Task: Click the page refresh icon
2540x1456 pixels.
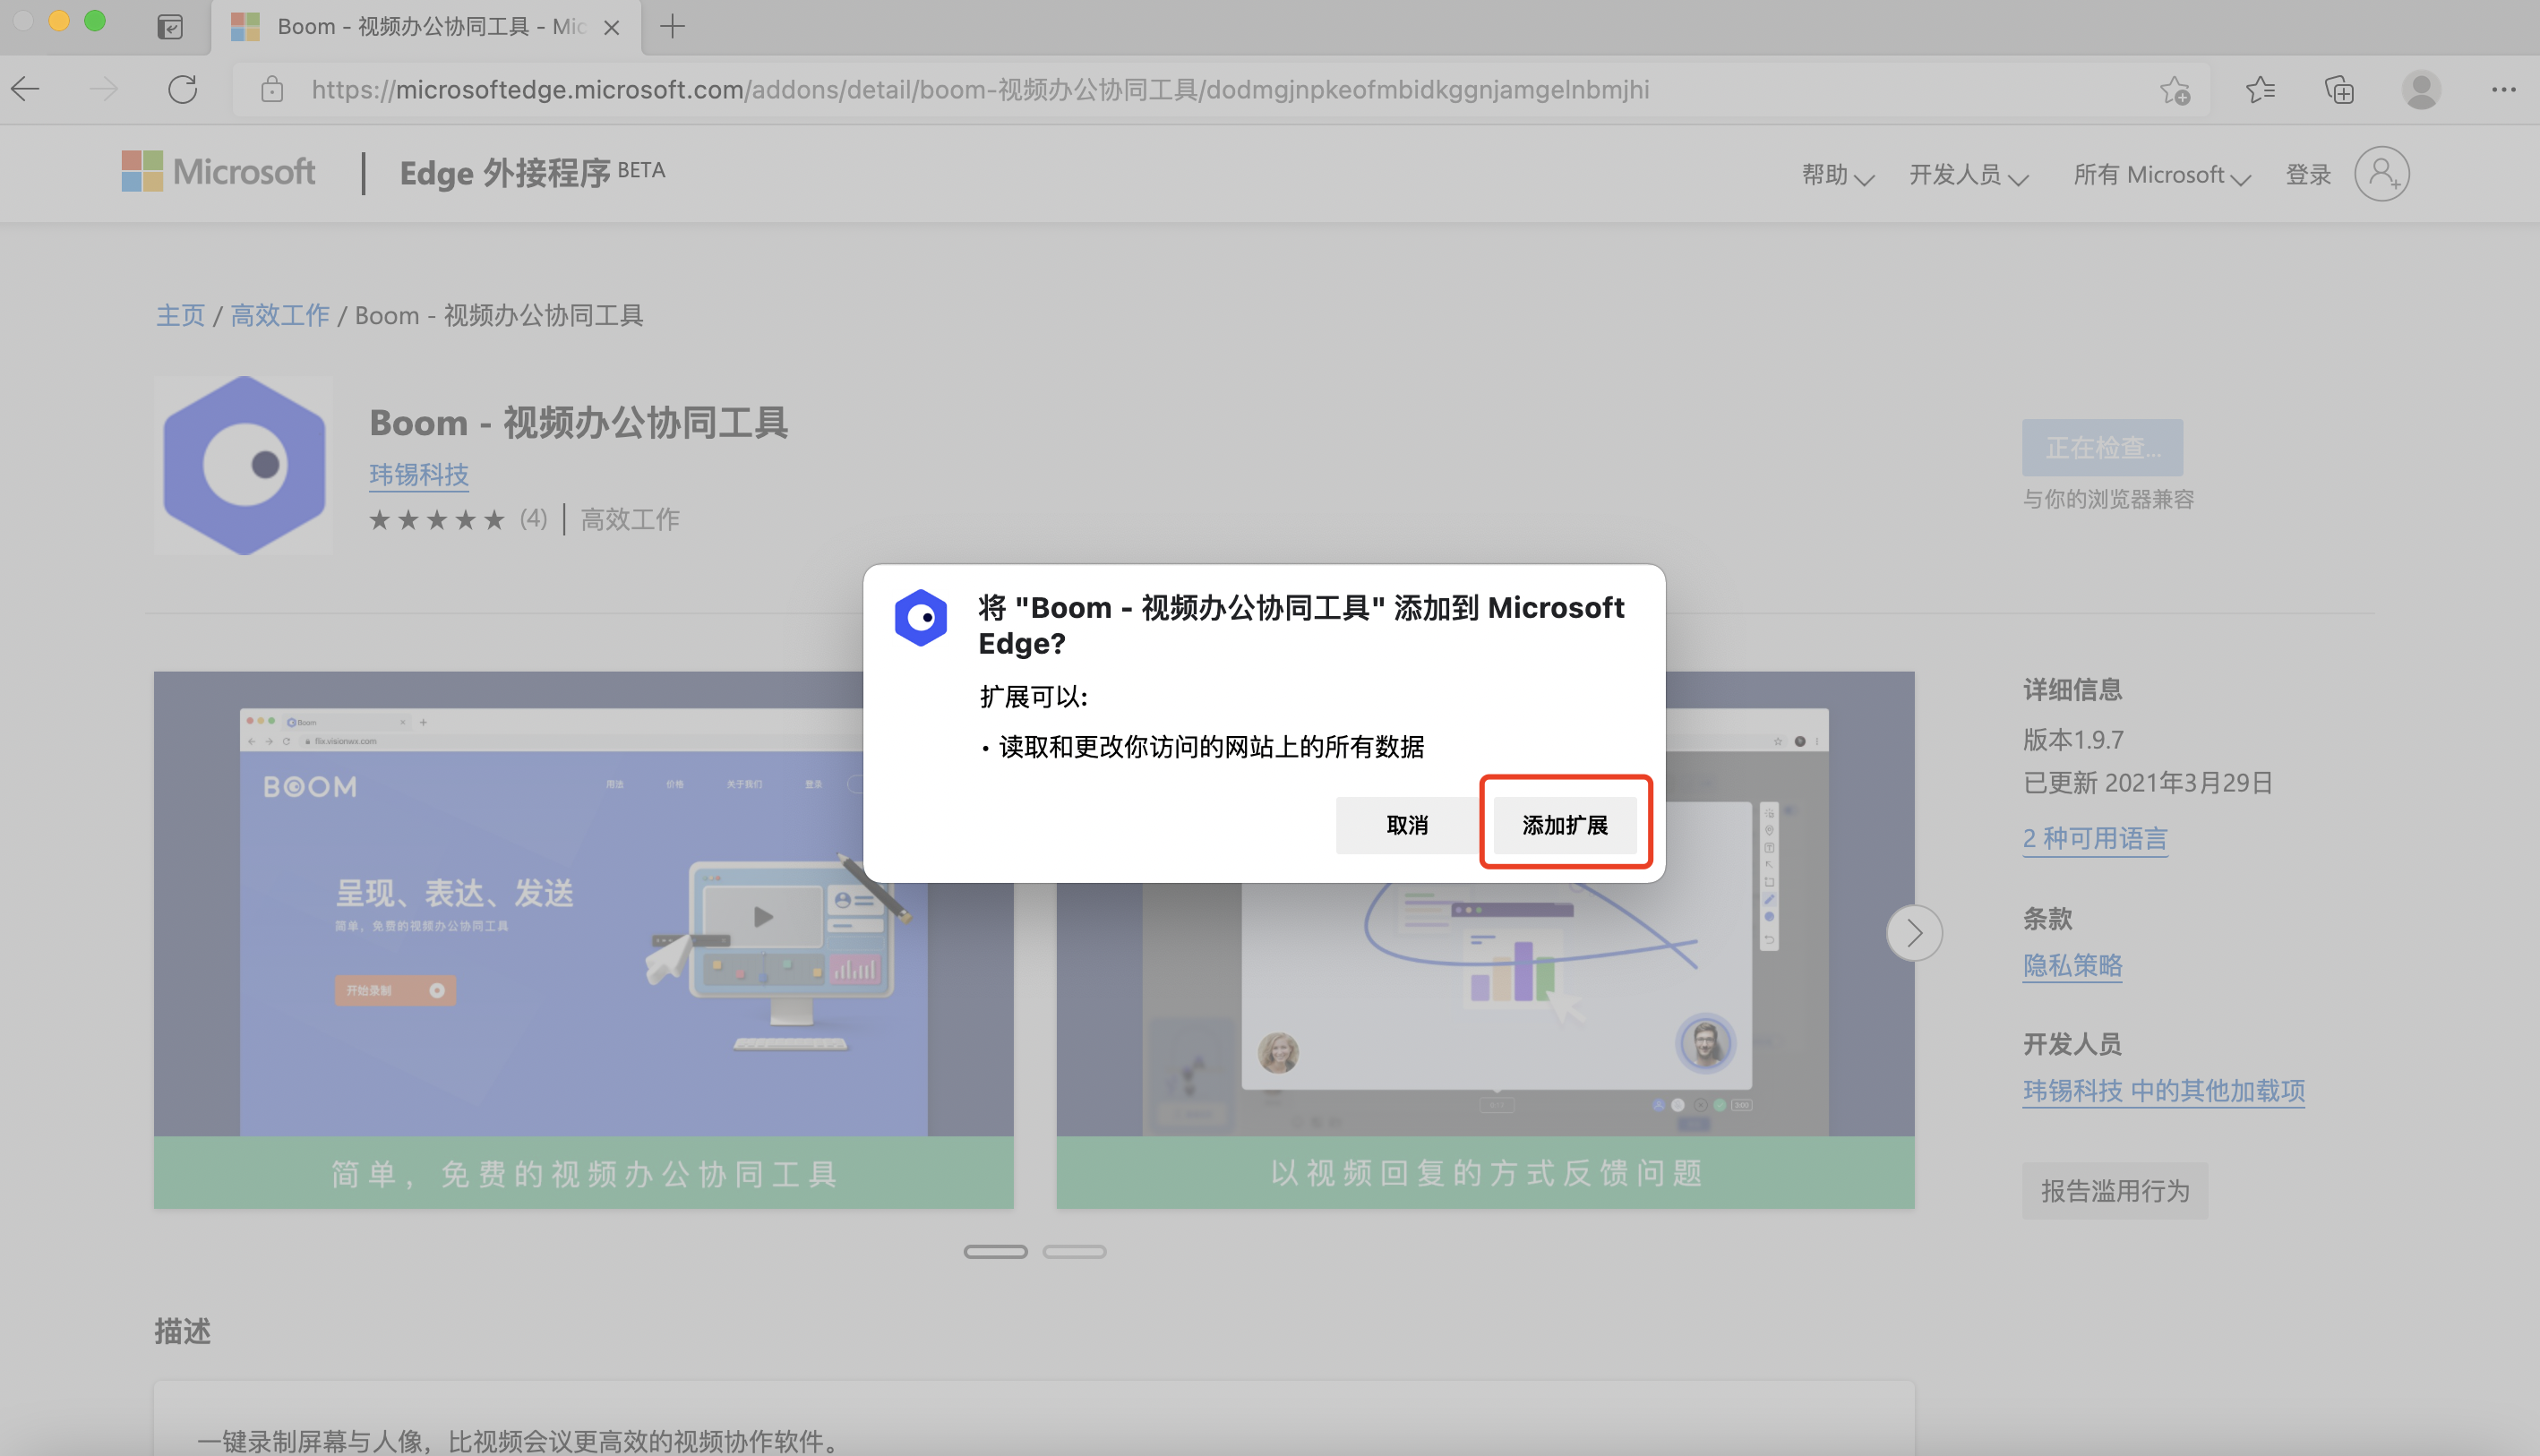Action: [x=182, y=90]
